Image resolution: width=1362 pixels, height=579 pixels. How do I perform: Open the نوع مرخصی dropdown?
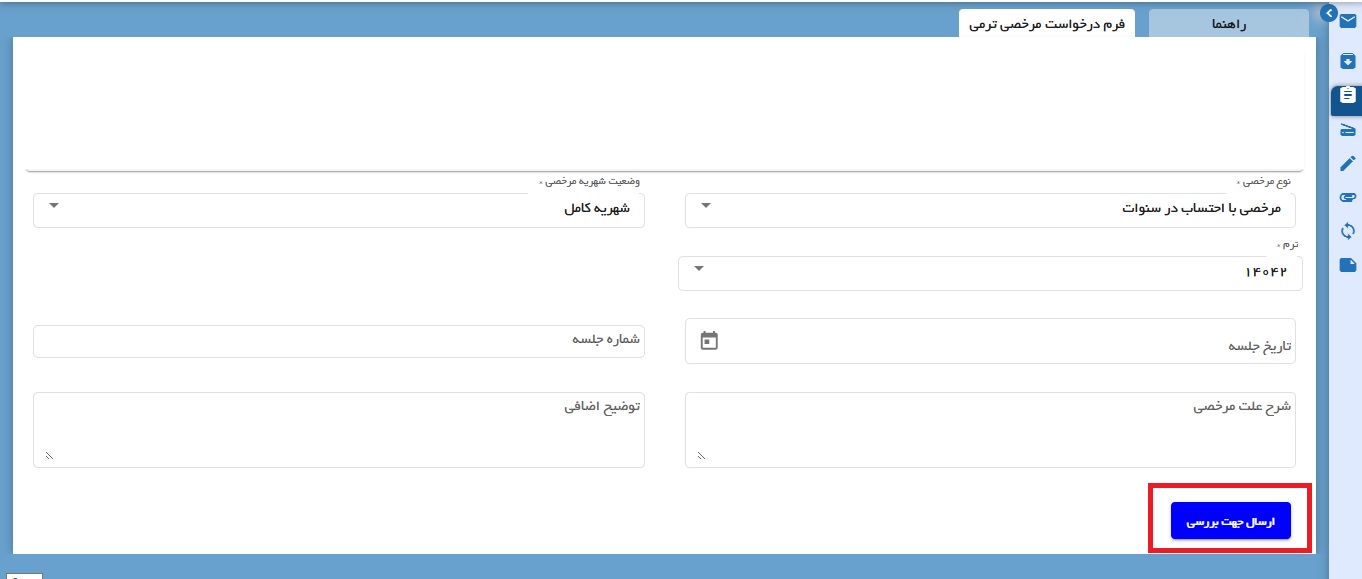click(x=990, y=210)
